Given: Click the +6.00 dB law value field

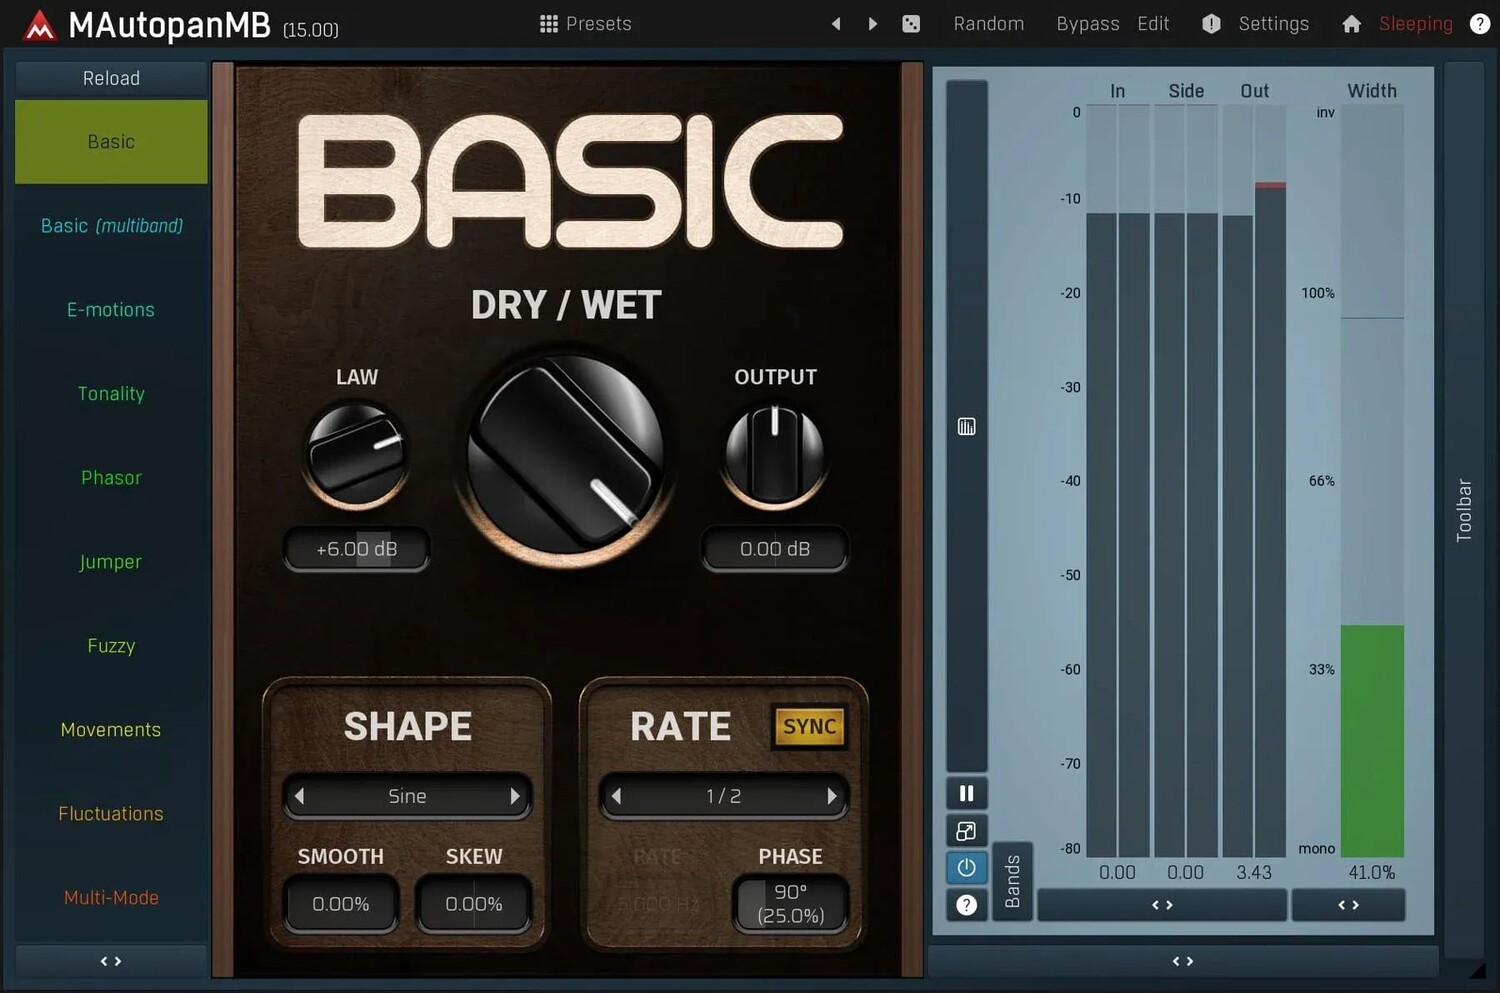Looking at the screenshot, I should [357, 549].
